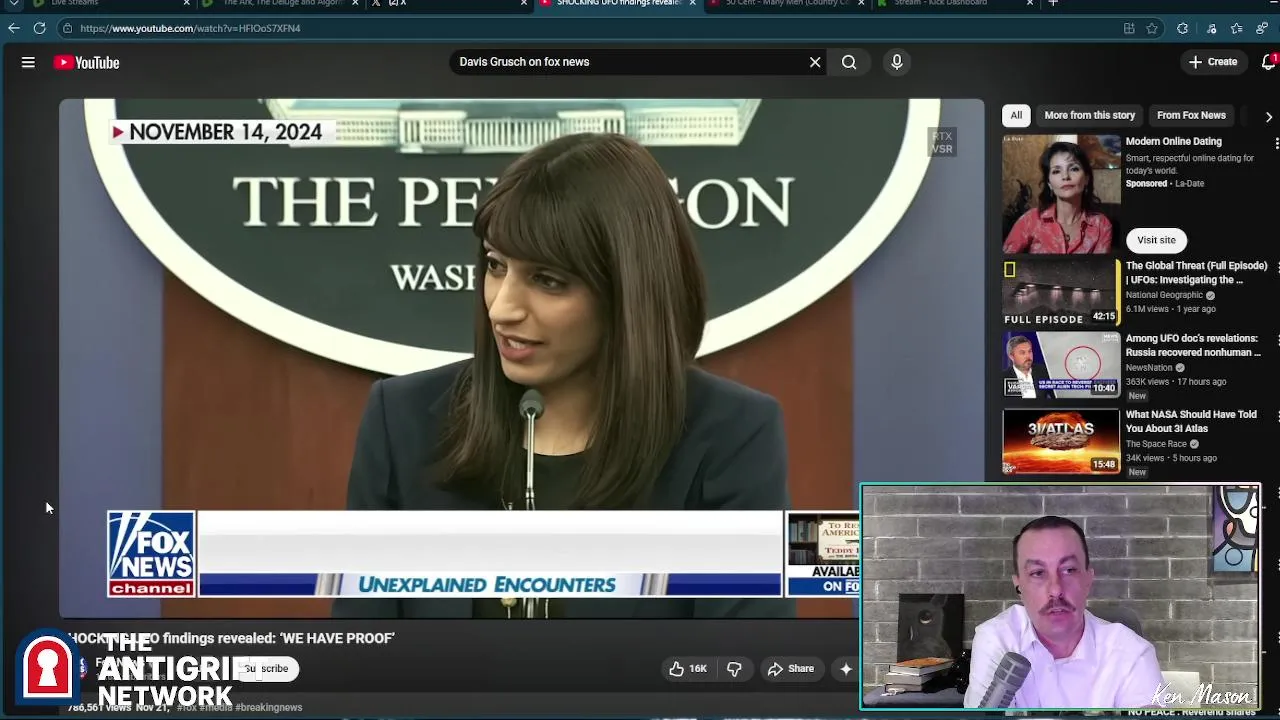The height and width of the screenshot is (720, 1280).
Task: Switch to the X browser tab
Action: pyautogui.click(x=450, y=4)
